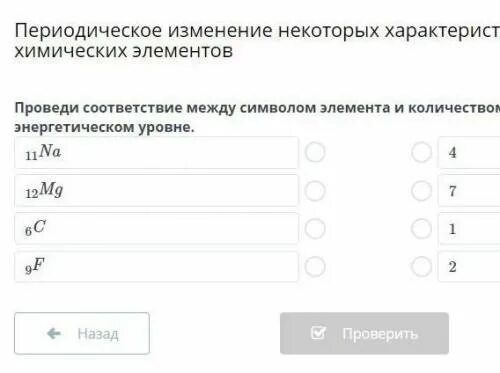
Task: Click the 12Mg element box
Action: pyautogui.click(x=156, y=191)
